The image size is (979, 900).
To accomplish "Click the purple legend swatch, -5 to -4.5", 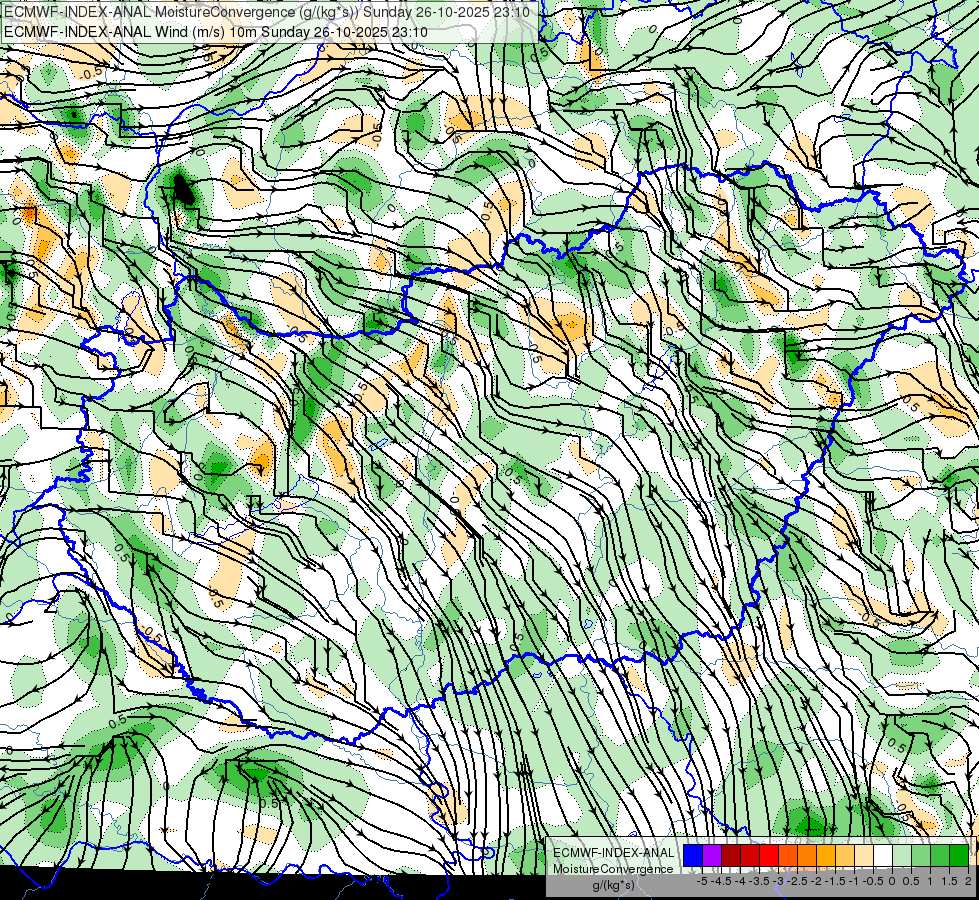I will click(712, 855).
